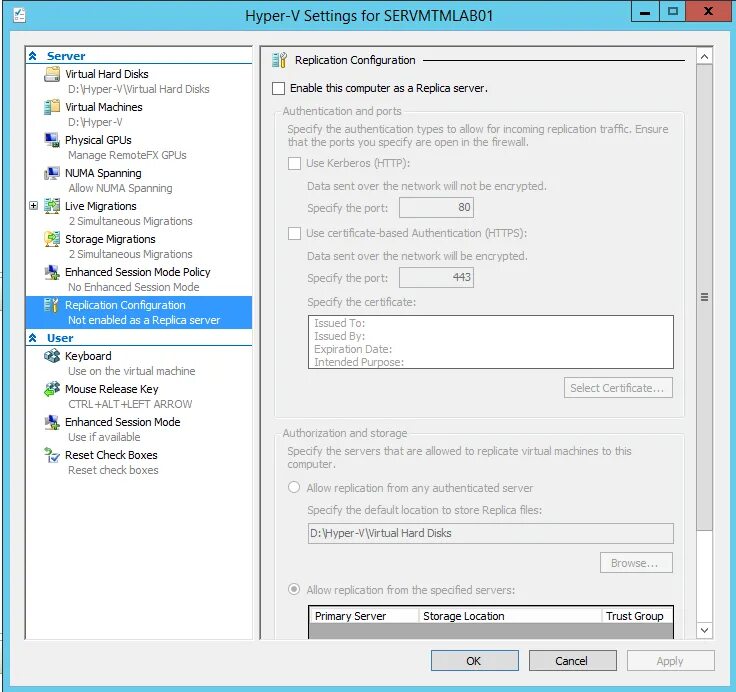Click the Reset Check Boxes icon
Screen dimensions: 736x692
point(52,455)
